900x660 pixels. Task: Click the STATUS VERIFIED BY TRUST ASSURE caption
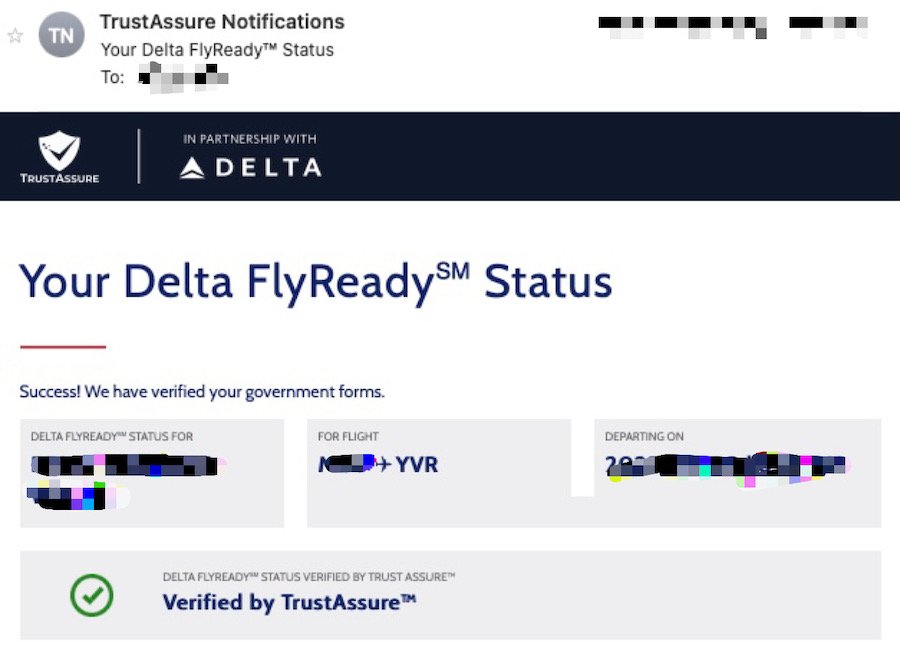click(x=309, y=577)
